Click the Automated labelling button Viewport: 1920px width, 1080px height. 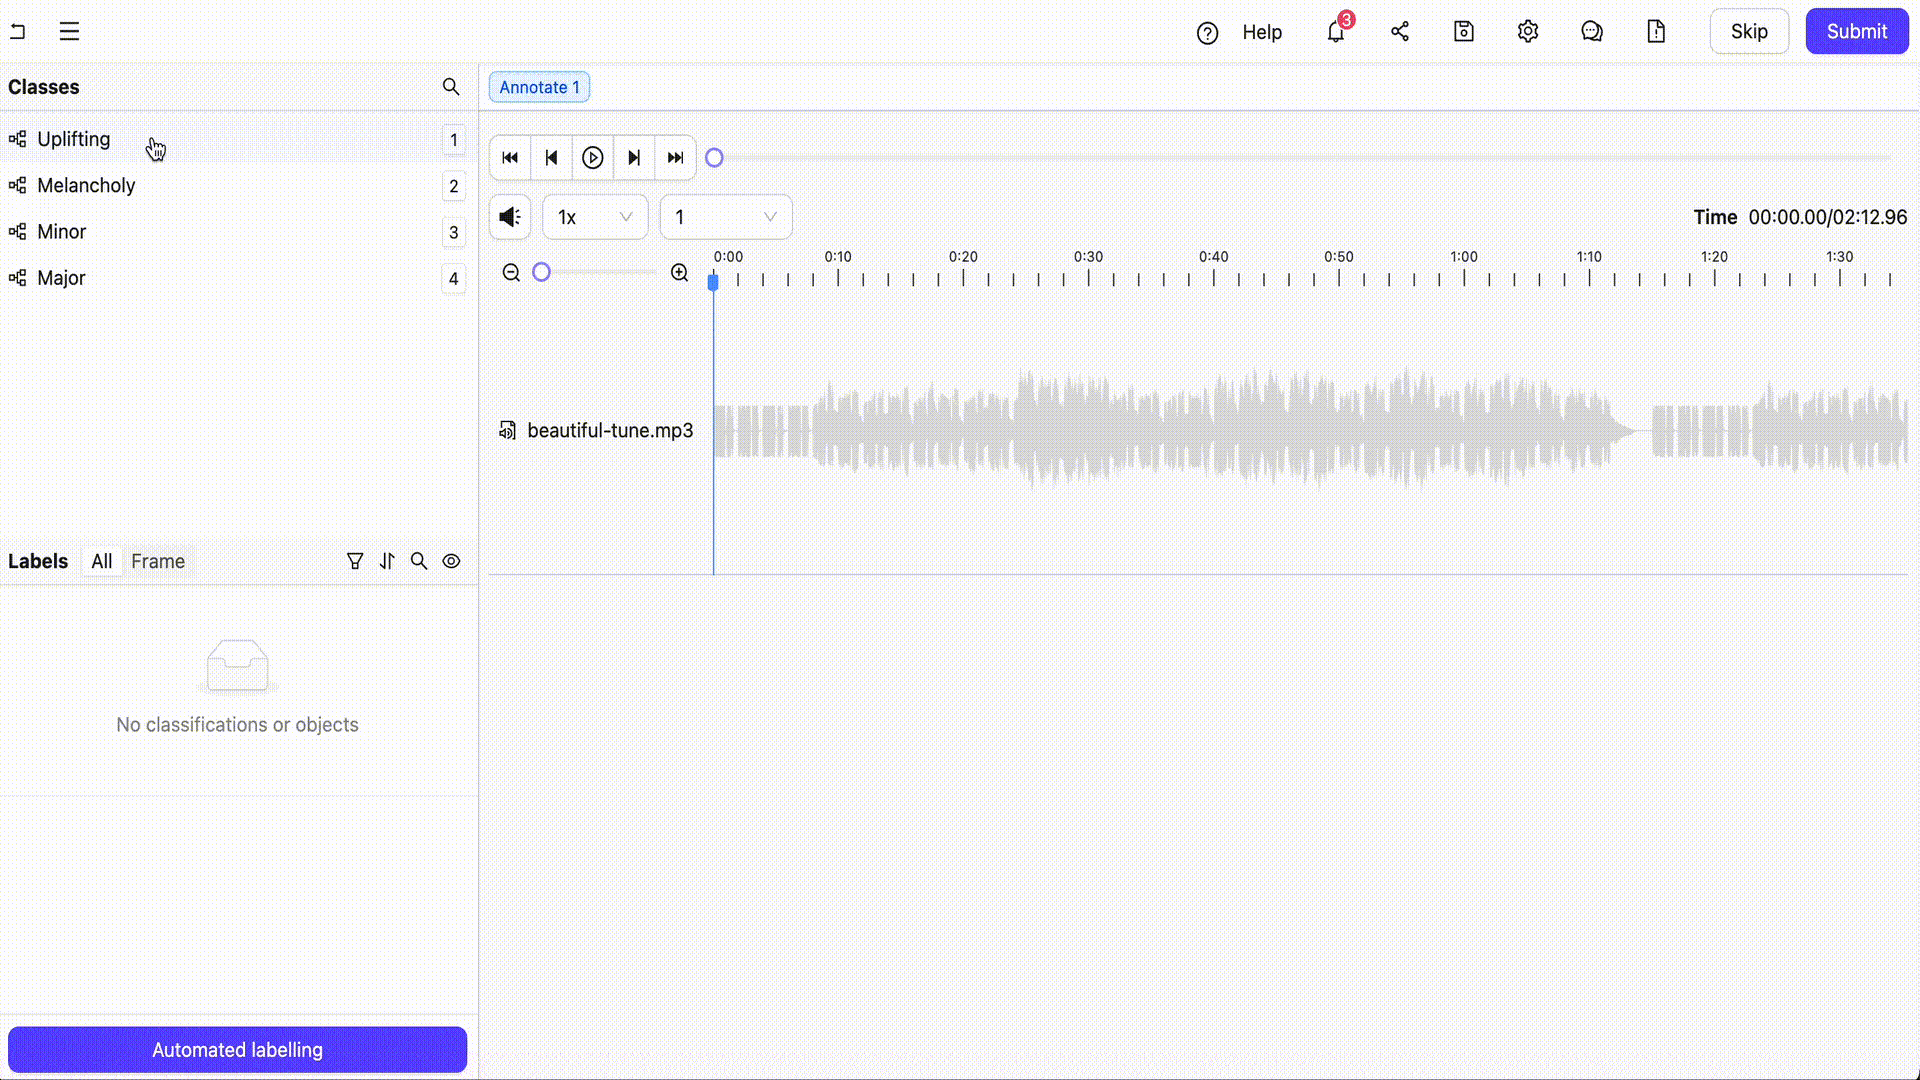click(x=237, y=1050)
